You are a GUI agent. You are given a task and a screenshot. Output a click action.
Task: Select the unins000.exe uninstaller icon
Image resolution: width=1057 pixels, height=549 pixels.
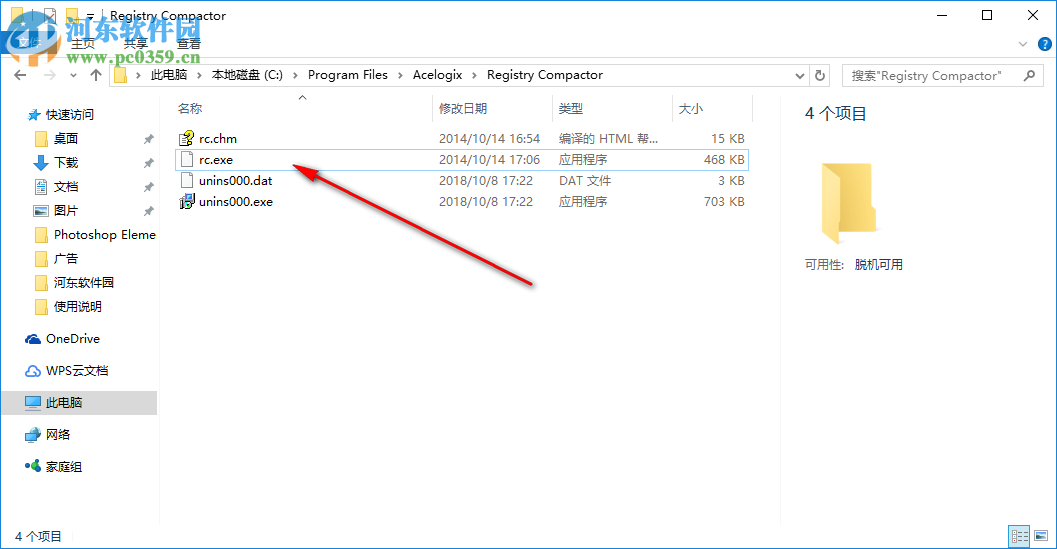coord(187,202)
